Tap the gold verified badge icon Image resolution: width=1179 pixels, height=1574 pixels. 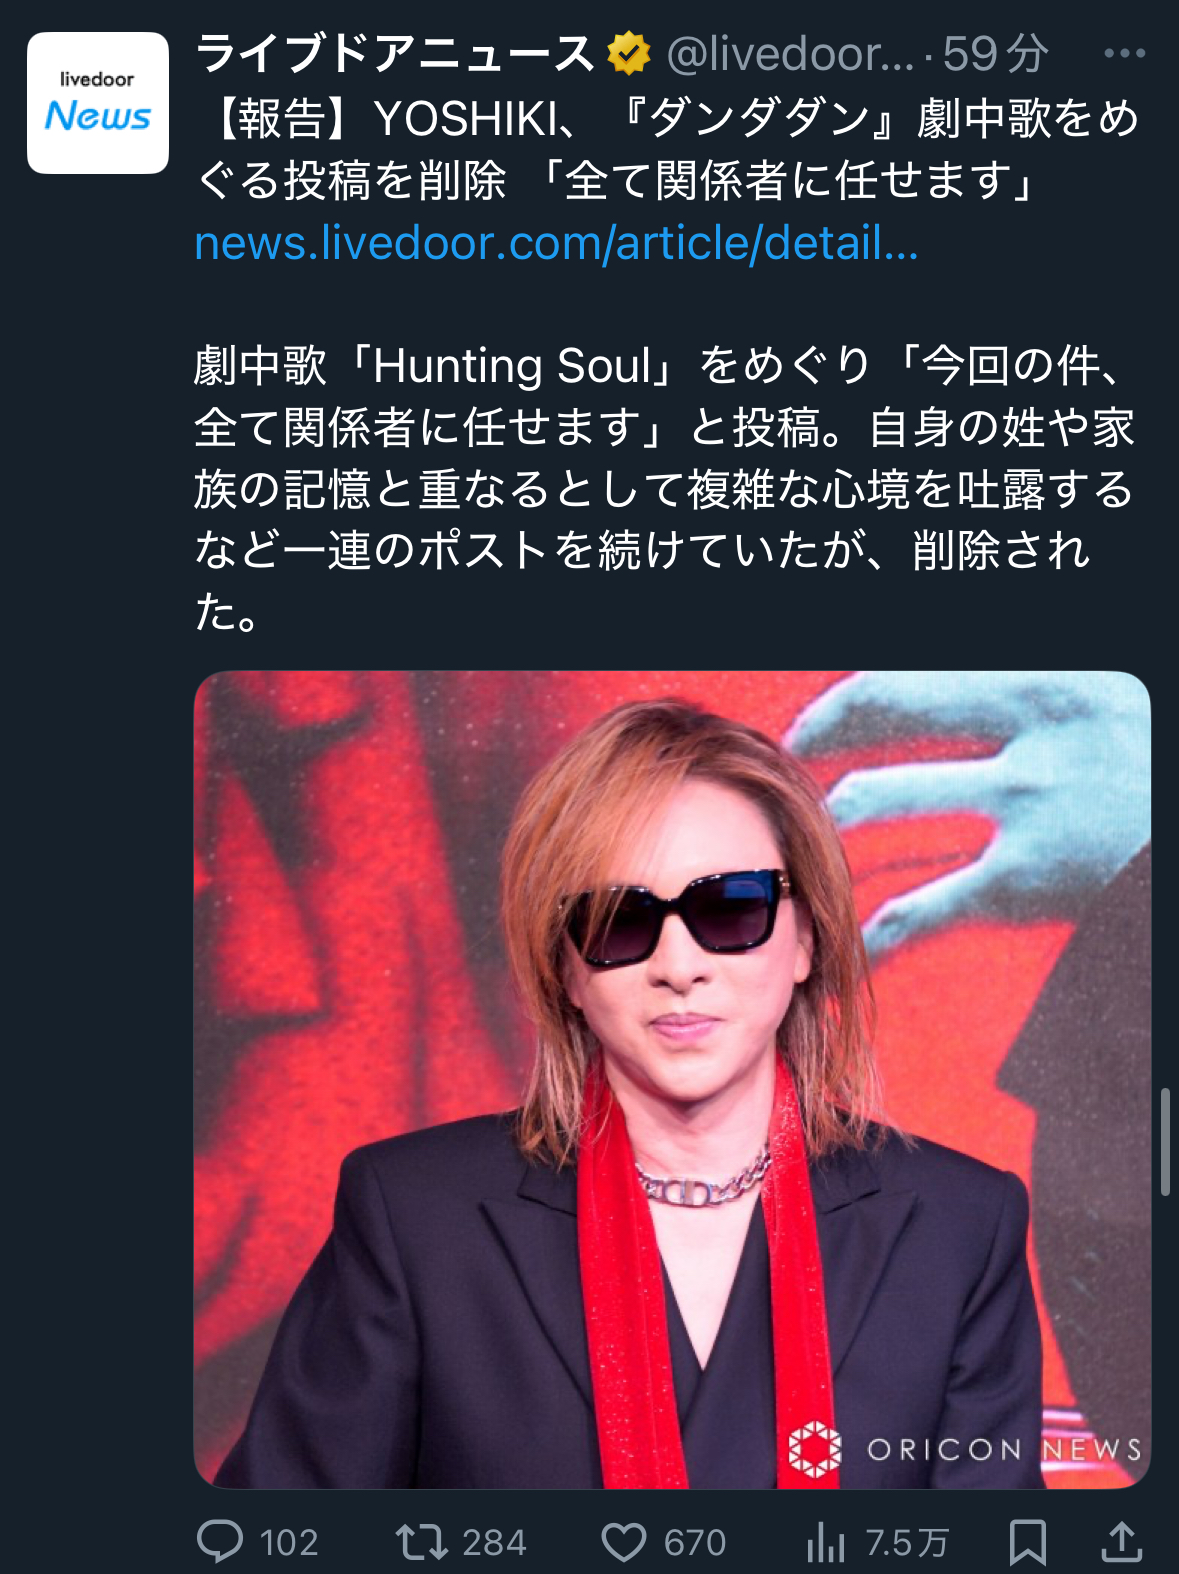click(629, 54)
